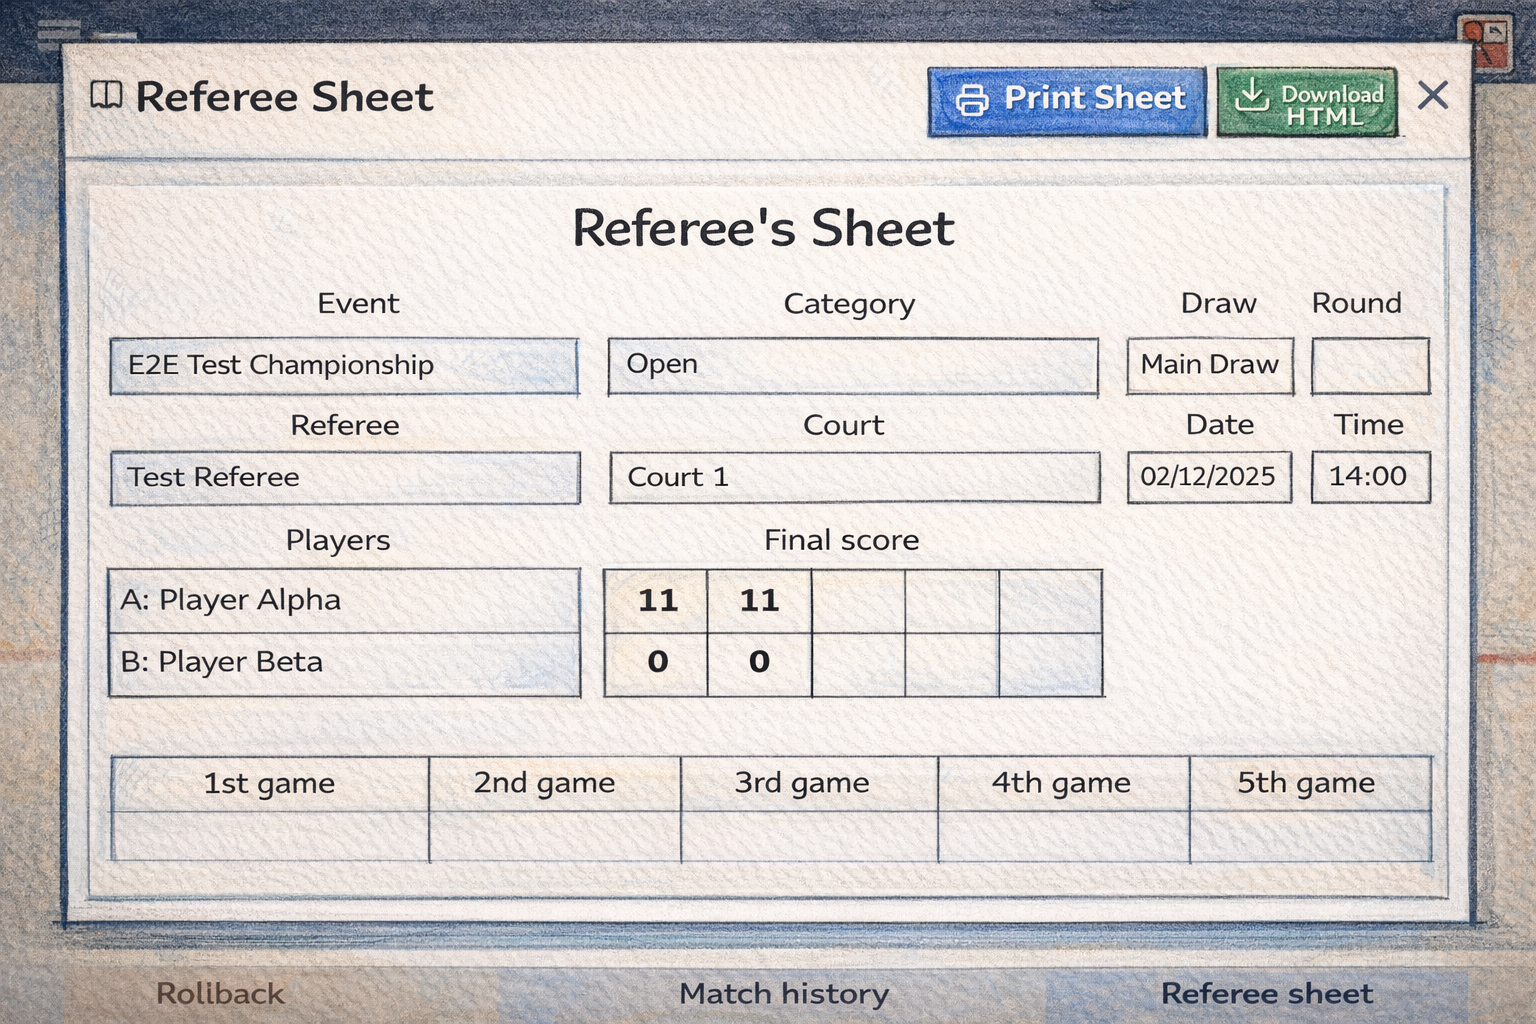Click the Download HTML button
Viewport: 1536px width, 1024px height.
pyautogui.click(x=1306, y=101)
